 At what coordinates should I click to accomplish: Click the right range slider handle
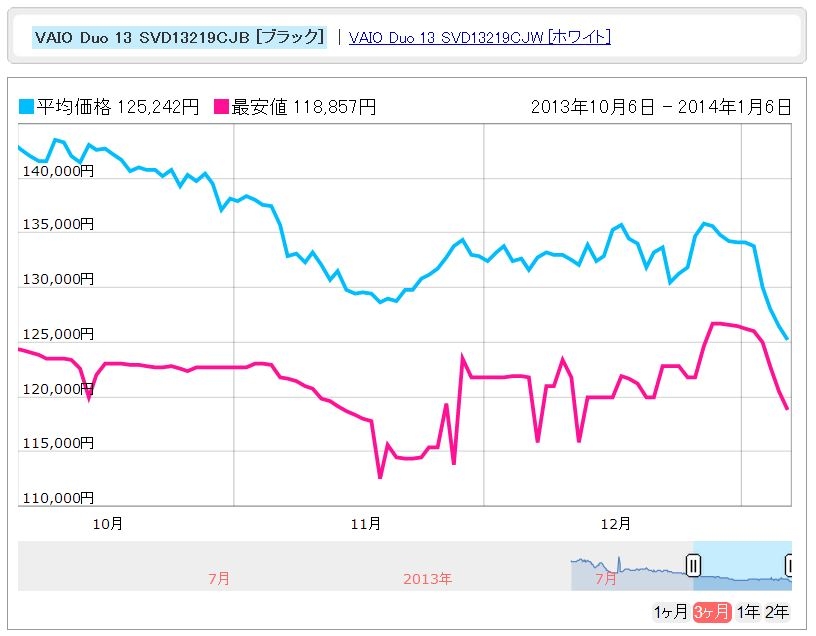tap(790, 566)
